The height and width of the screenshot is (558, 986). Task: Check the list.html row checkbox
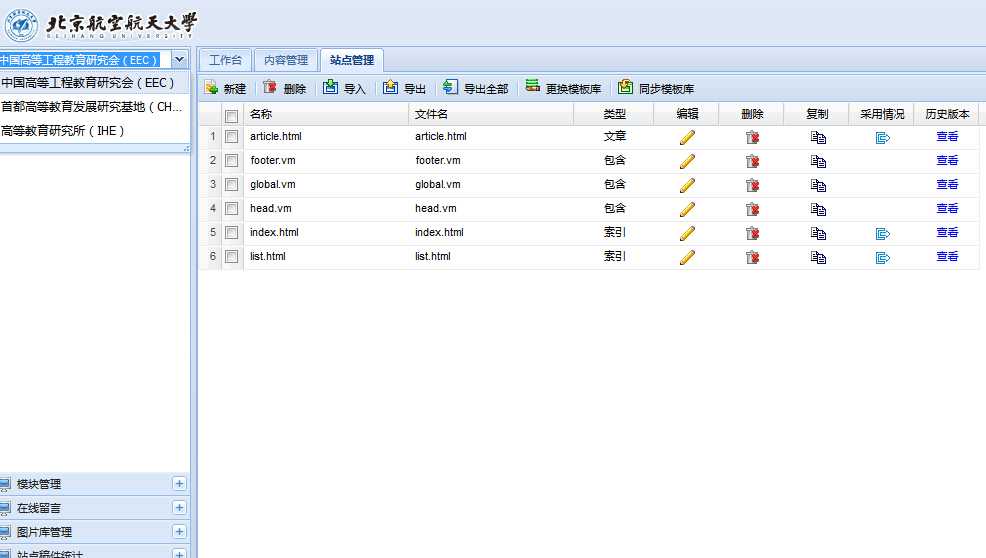pos(231,256)
